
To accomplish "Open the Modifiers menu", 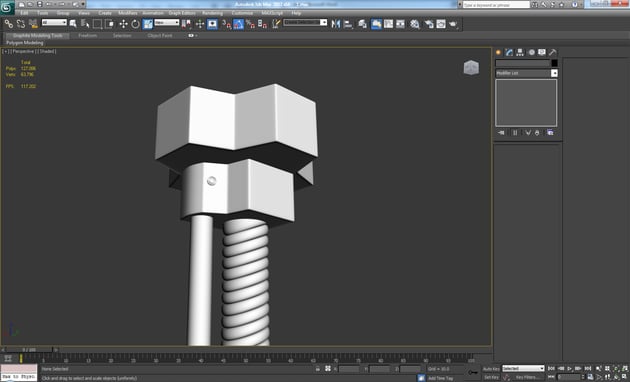I will click(128, 13).
